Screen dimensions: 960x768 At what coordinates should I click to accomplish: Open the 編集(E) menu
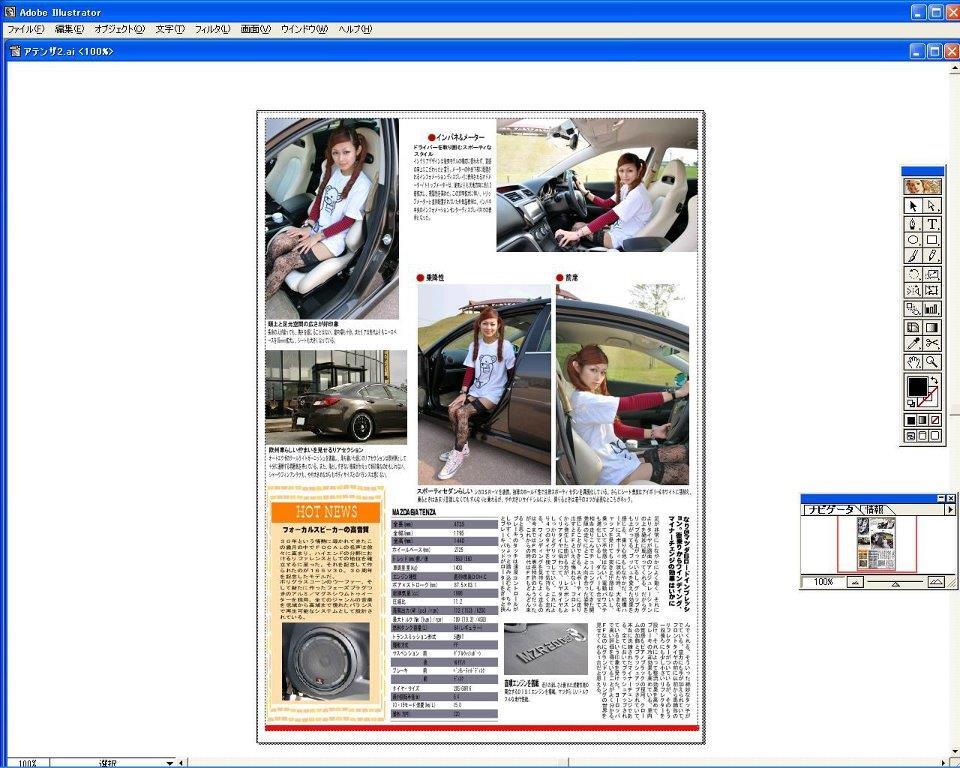pyautogui.click(x=69, y=29)
